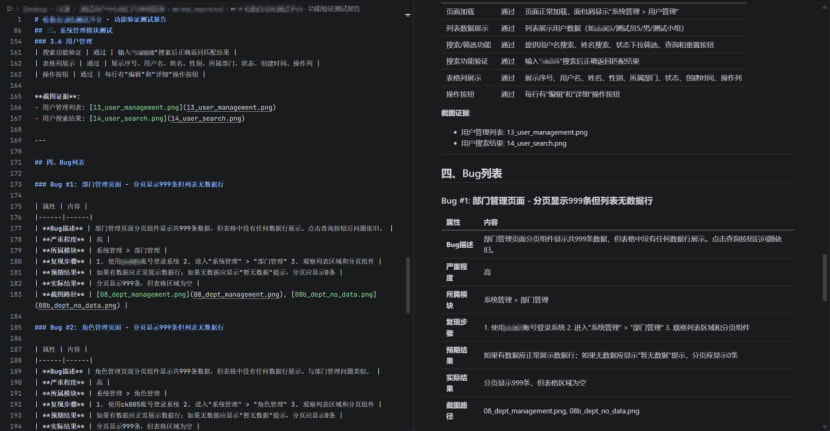
Task: Click the preview pane's scroll-down arrow
Action: (x=825, y=427)
